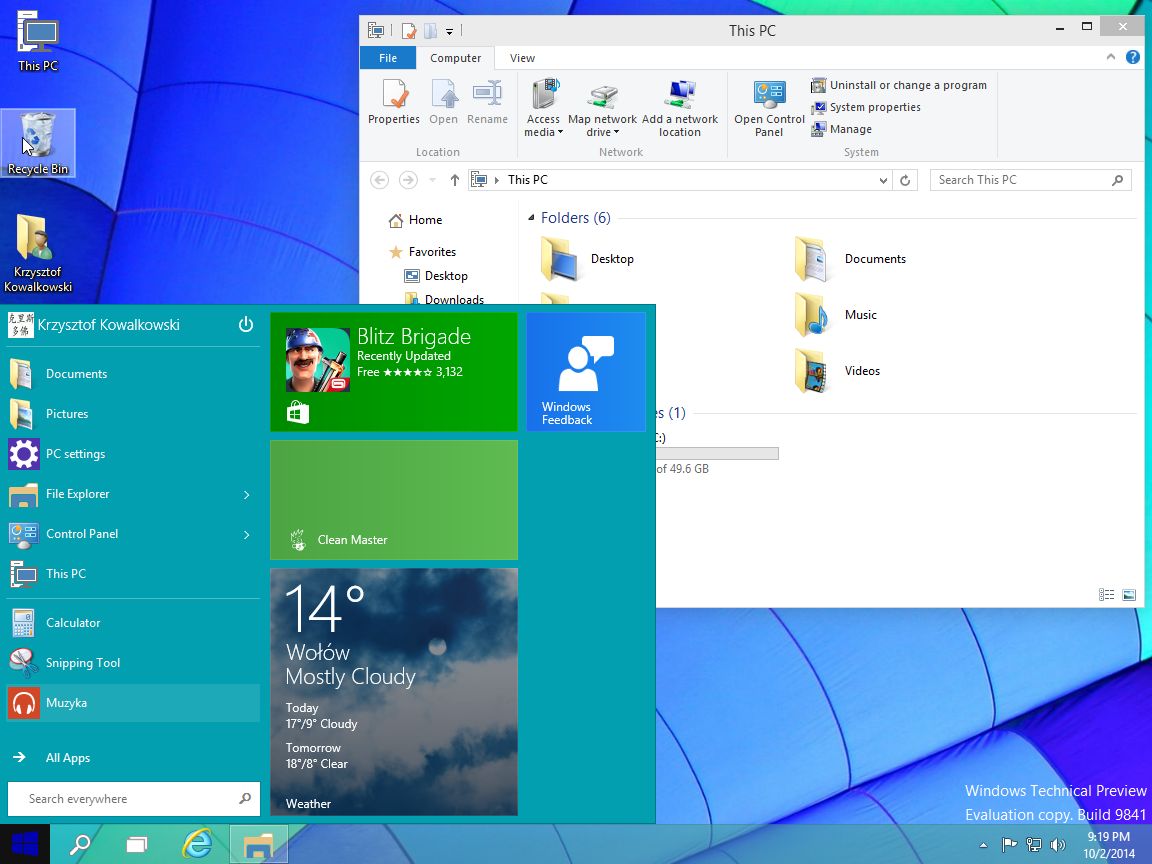Screen dimensions: 1152x864
Task: Click the power button in Start menu
Action: tap(246, 324)
